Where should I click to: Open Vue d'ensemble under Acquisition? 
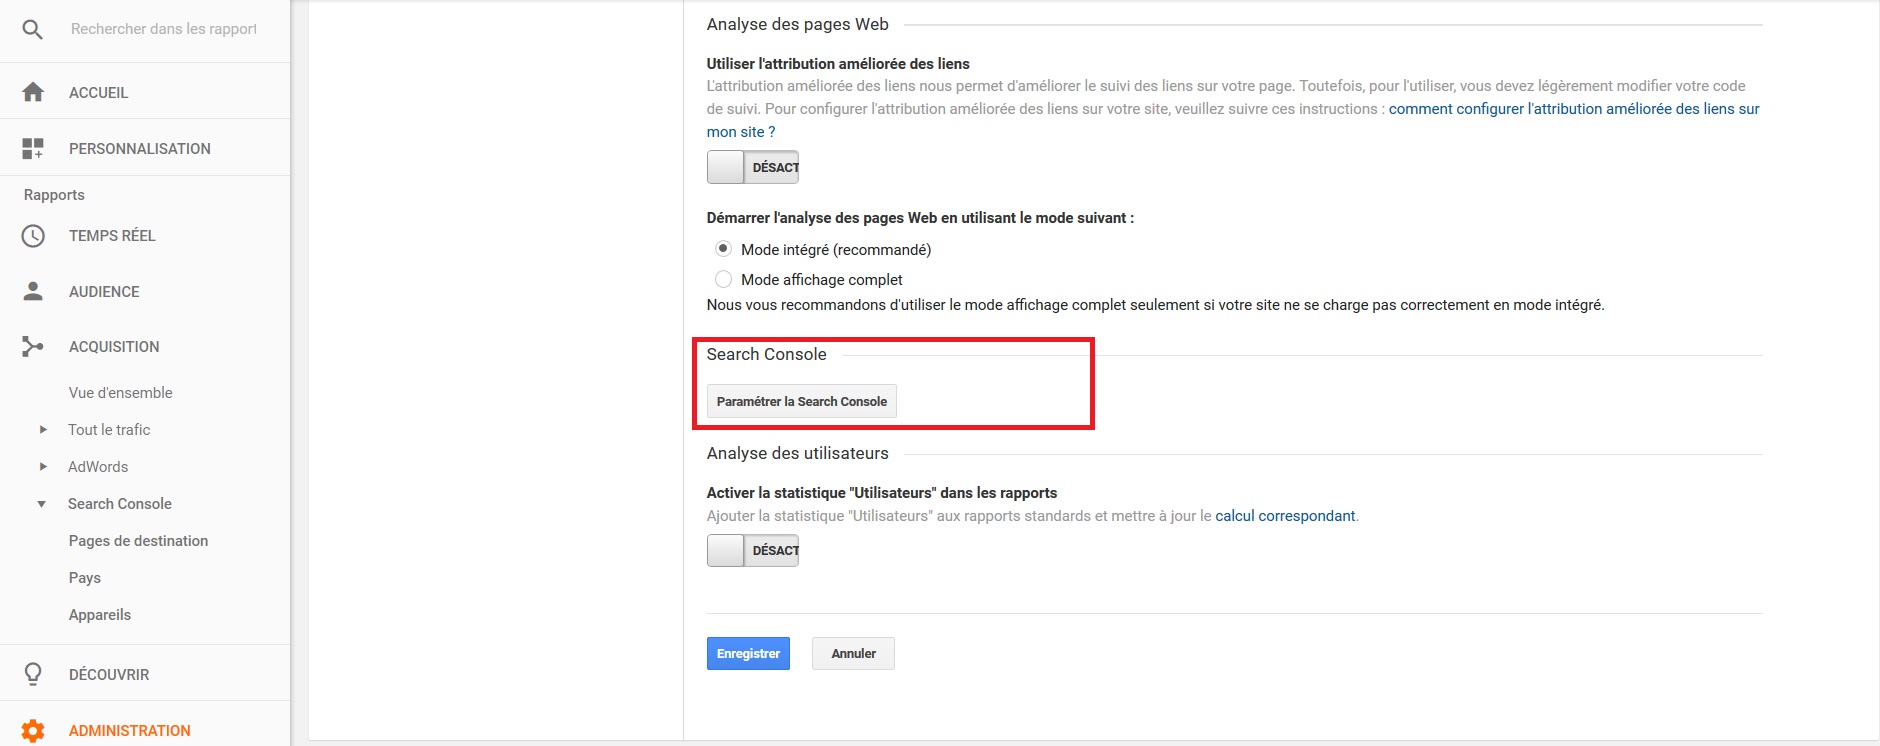point(121,393)
